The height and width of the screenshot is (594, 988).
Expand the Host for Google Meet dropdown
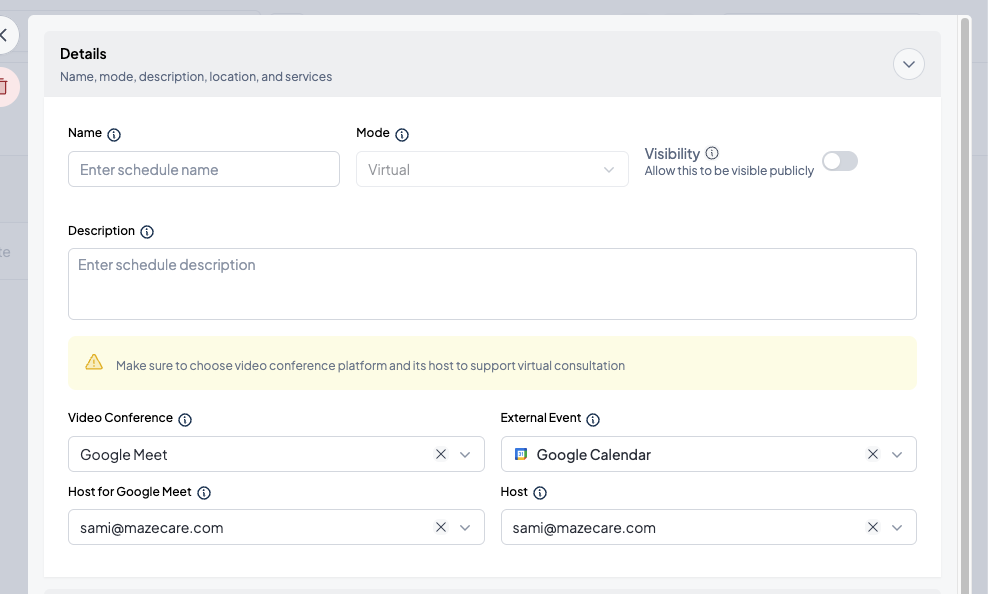coord(465,528)
